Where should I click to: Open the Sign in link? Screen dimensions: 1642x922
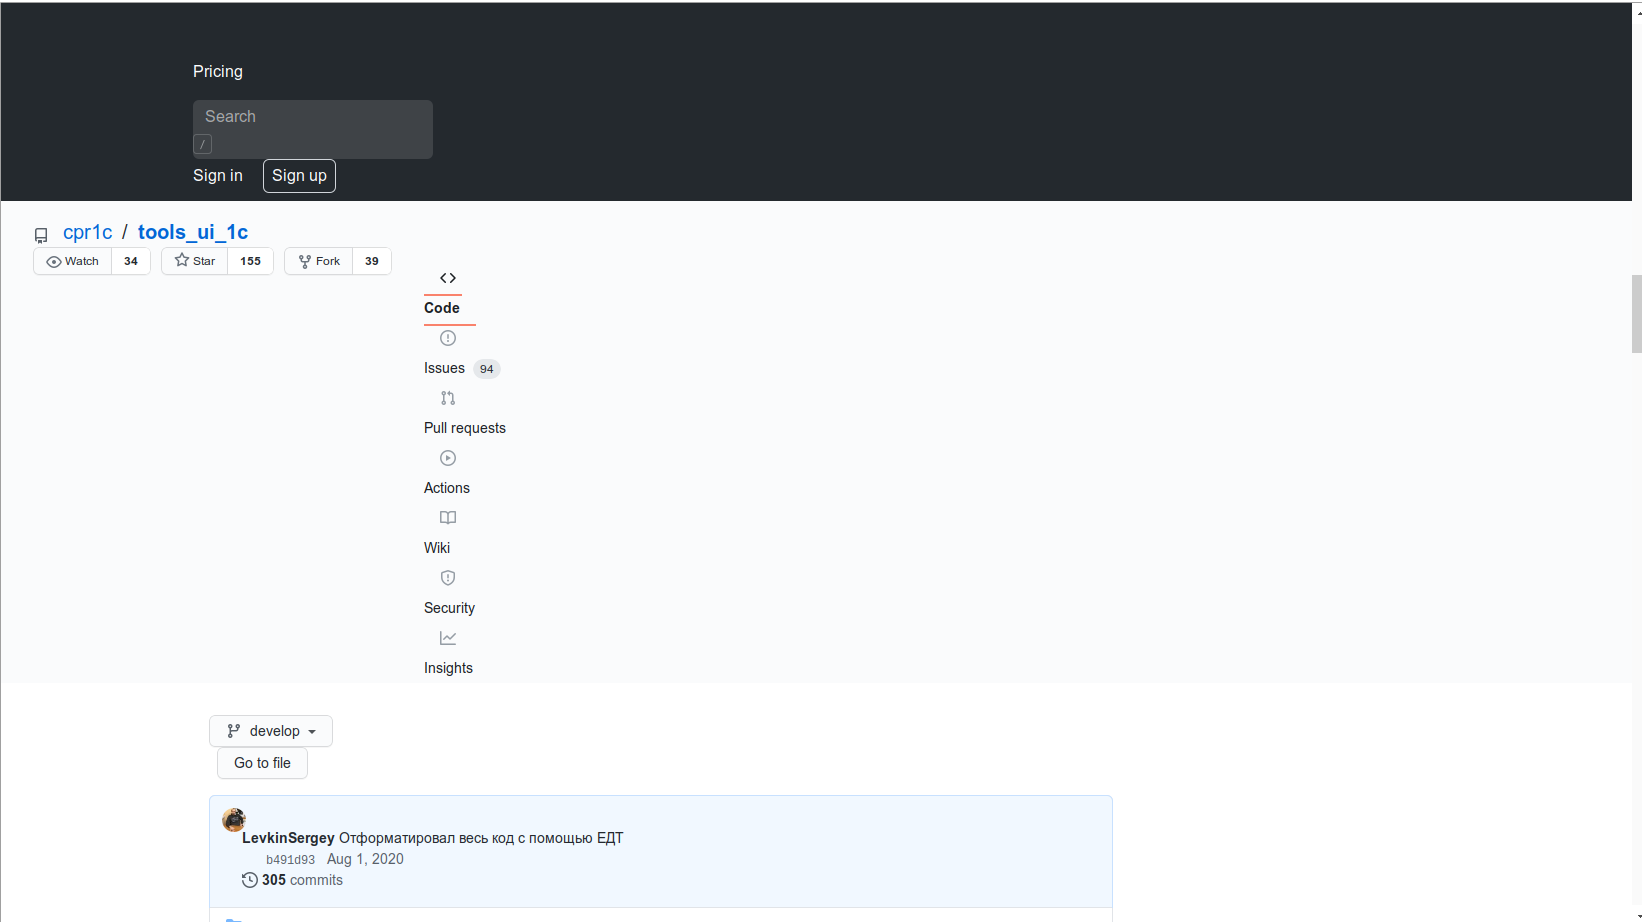pyautogui.click(x=217, y=175)
